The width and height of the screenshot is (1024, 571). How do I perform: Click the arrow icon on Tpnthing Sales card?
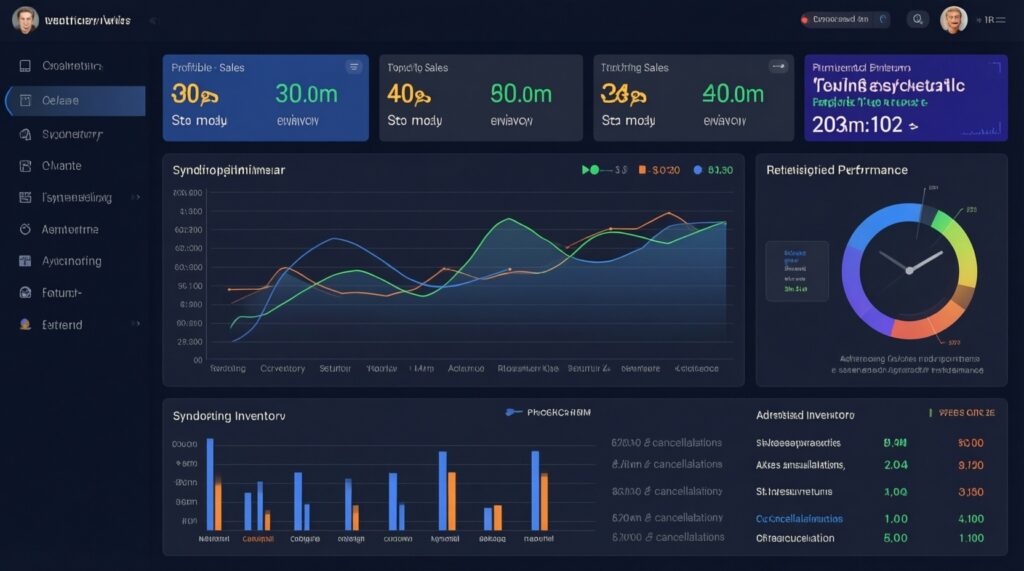[778, 67]
